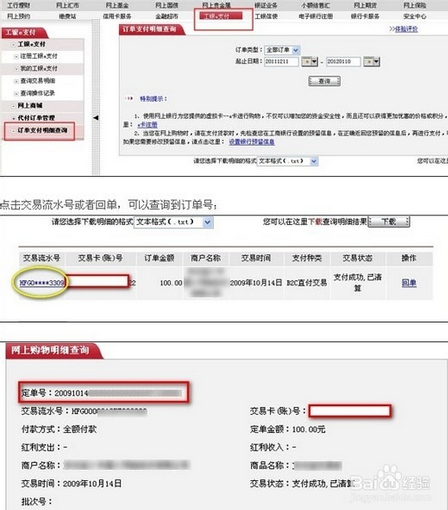
Task: Open the transaction serial number HFG0****3309 link
Action: pos(42,283)
